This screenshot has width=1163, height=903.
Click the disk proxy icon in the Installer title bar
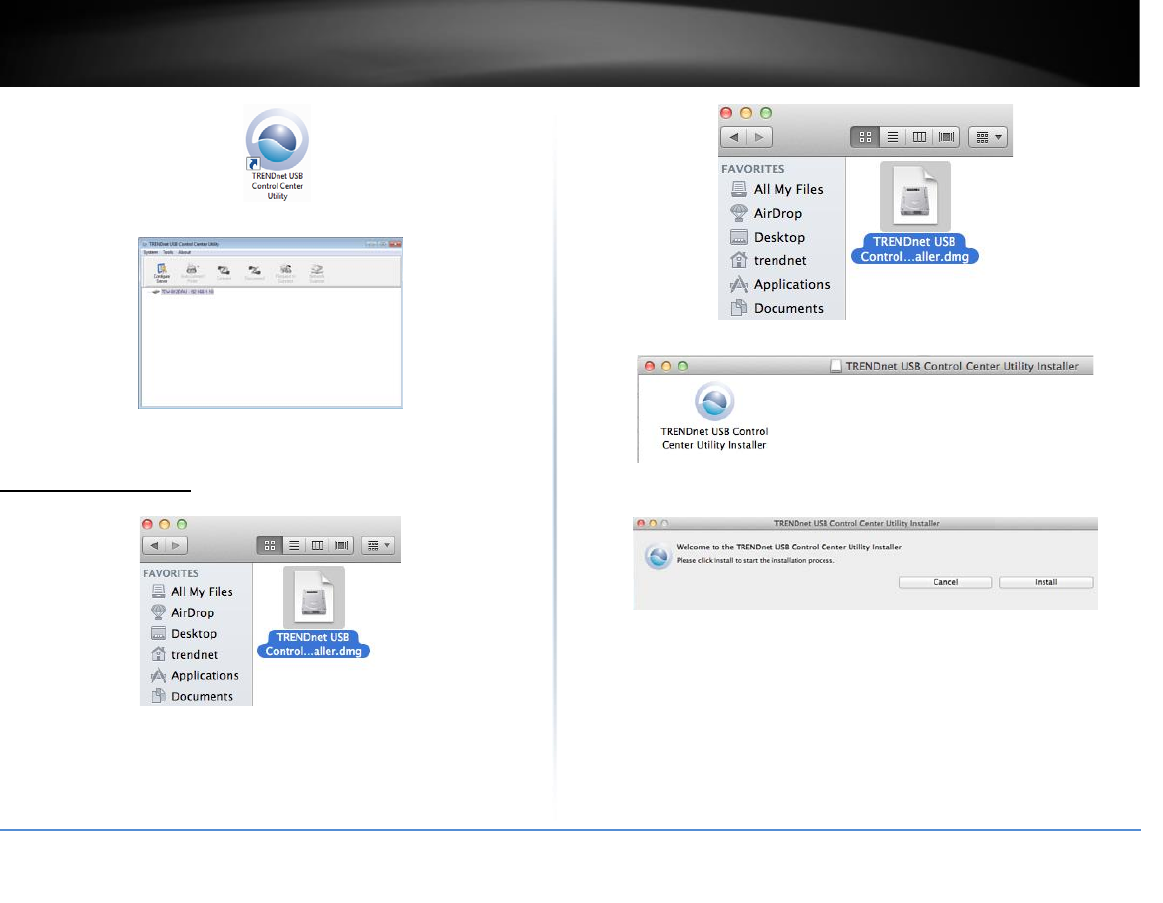[836, 366]
